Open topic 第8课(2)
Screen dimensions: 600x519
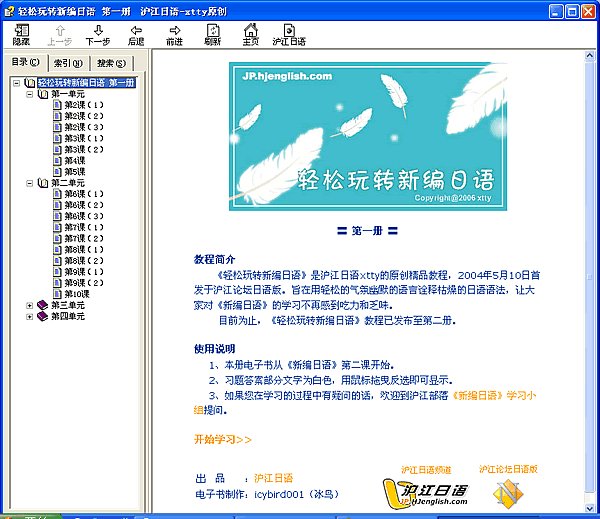(x=84, y=261)
